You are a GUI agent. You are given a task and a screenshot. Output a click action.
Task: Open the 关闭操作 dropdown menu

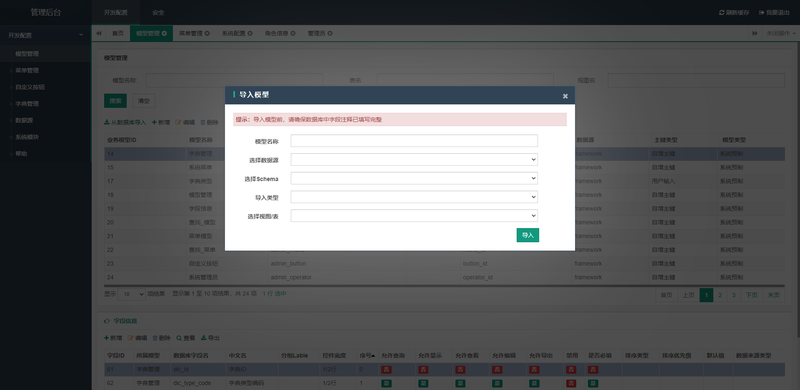pos(780,33)
